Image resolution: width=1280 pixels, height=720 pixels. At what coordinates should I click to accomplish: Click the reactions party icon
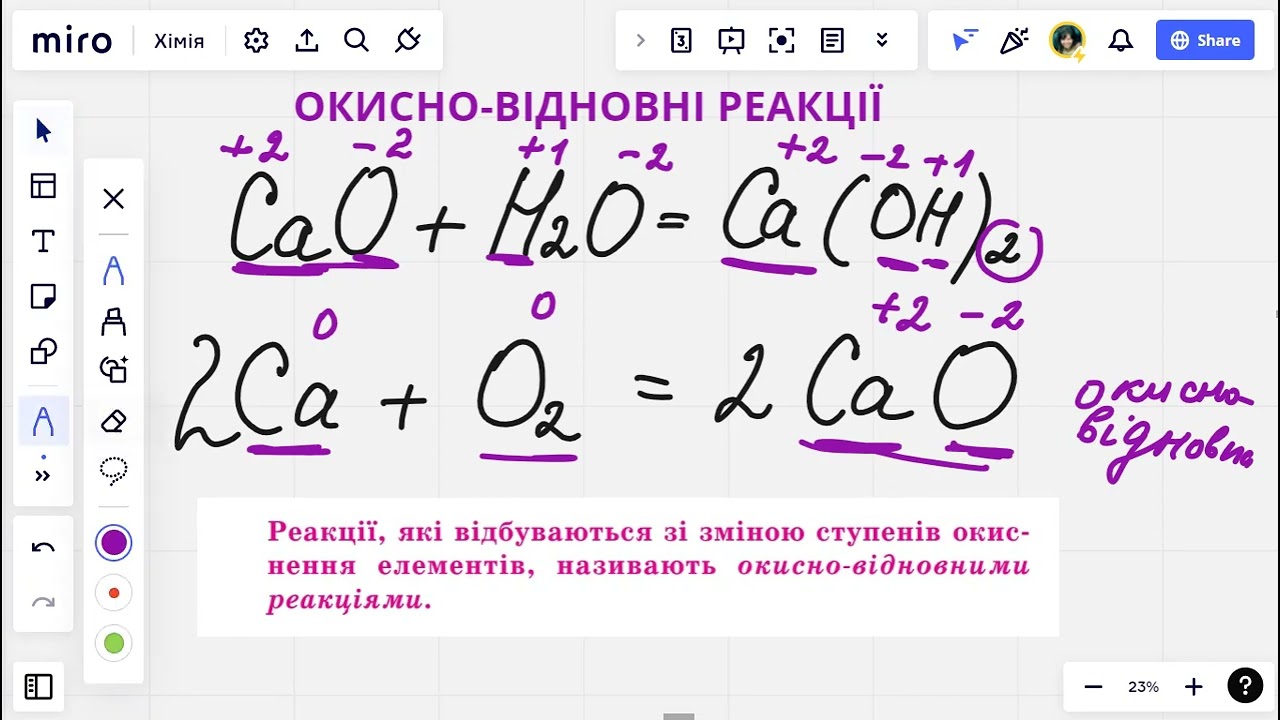tap(1014, 40)
